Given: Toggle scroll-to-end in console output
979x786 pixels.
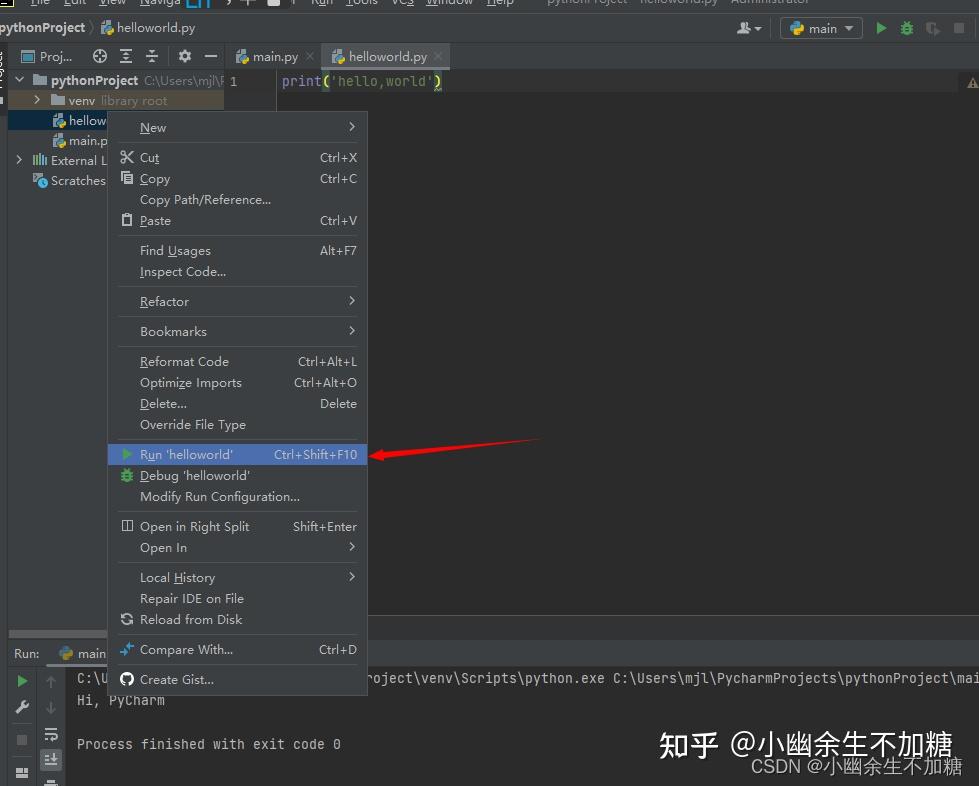Looking at the screenshot, I should click(51, 760).
